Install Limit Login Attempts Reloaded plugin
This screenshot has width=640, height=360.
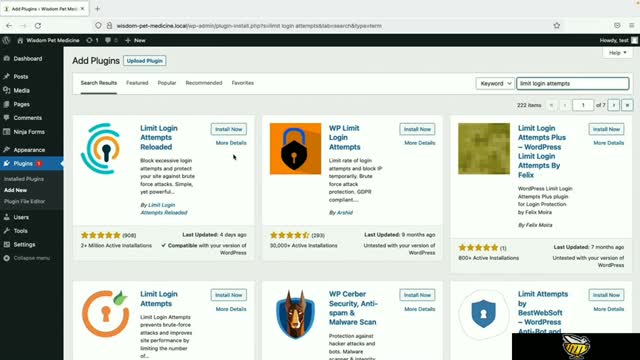tap(229, 129)
